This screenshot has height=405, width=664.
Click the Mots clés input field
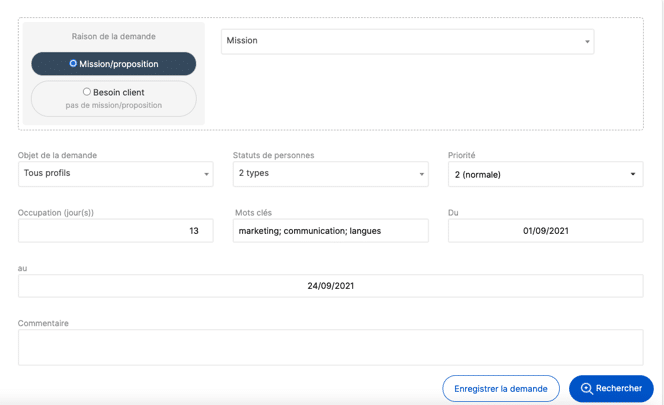(330, 230)
